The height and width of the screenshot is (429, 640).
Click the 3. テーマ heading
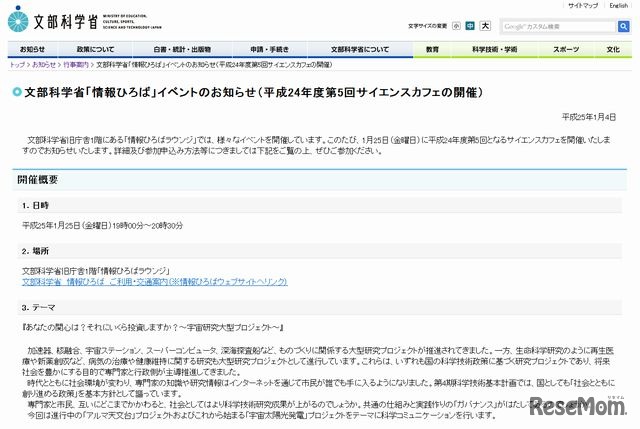pos(38,308)
